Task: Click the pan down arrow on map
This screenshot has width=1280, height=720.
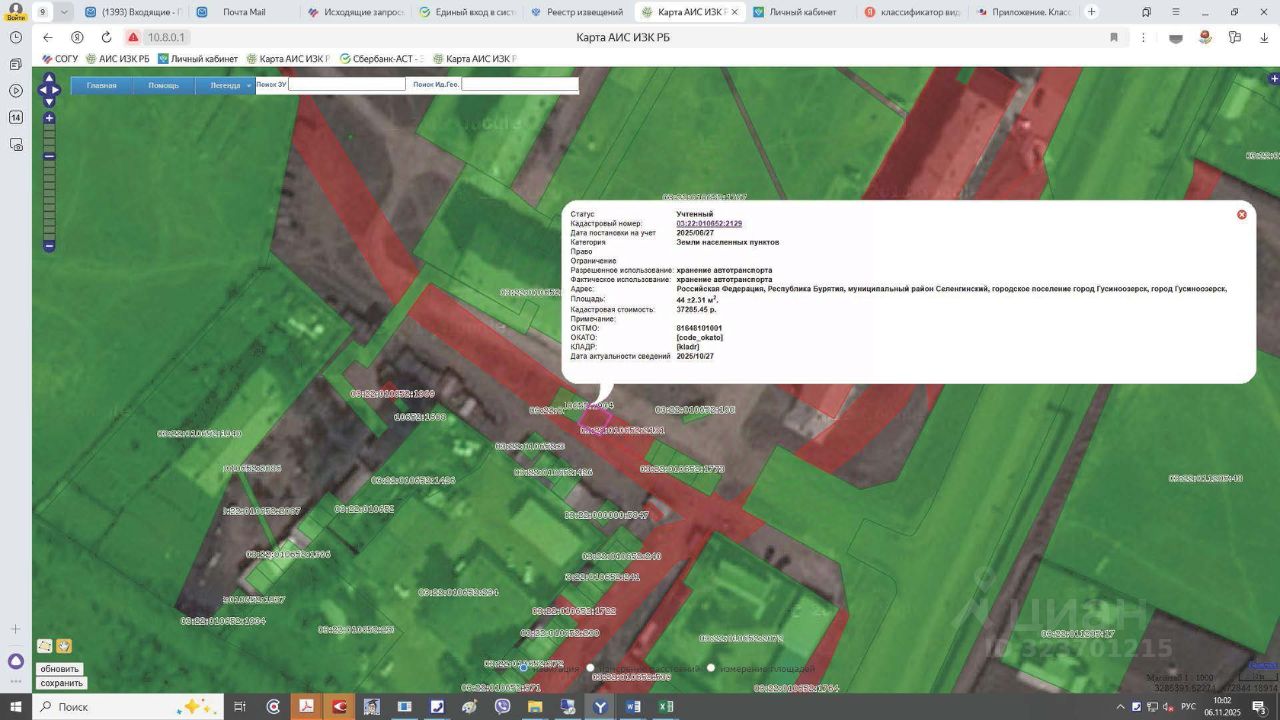Action: click(x=49, y=102)
